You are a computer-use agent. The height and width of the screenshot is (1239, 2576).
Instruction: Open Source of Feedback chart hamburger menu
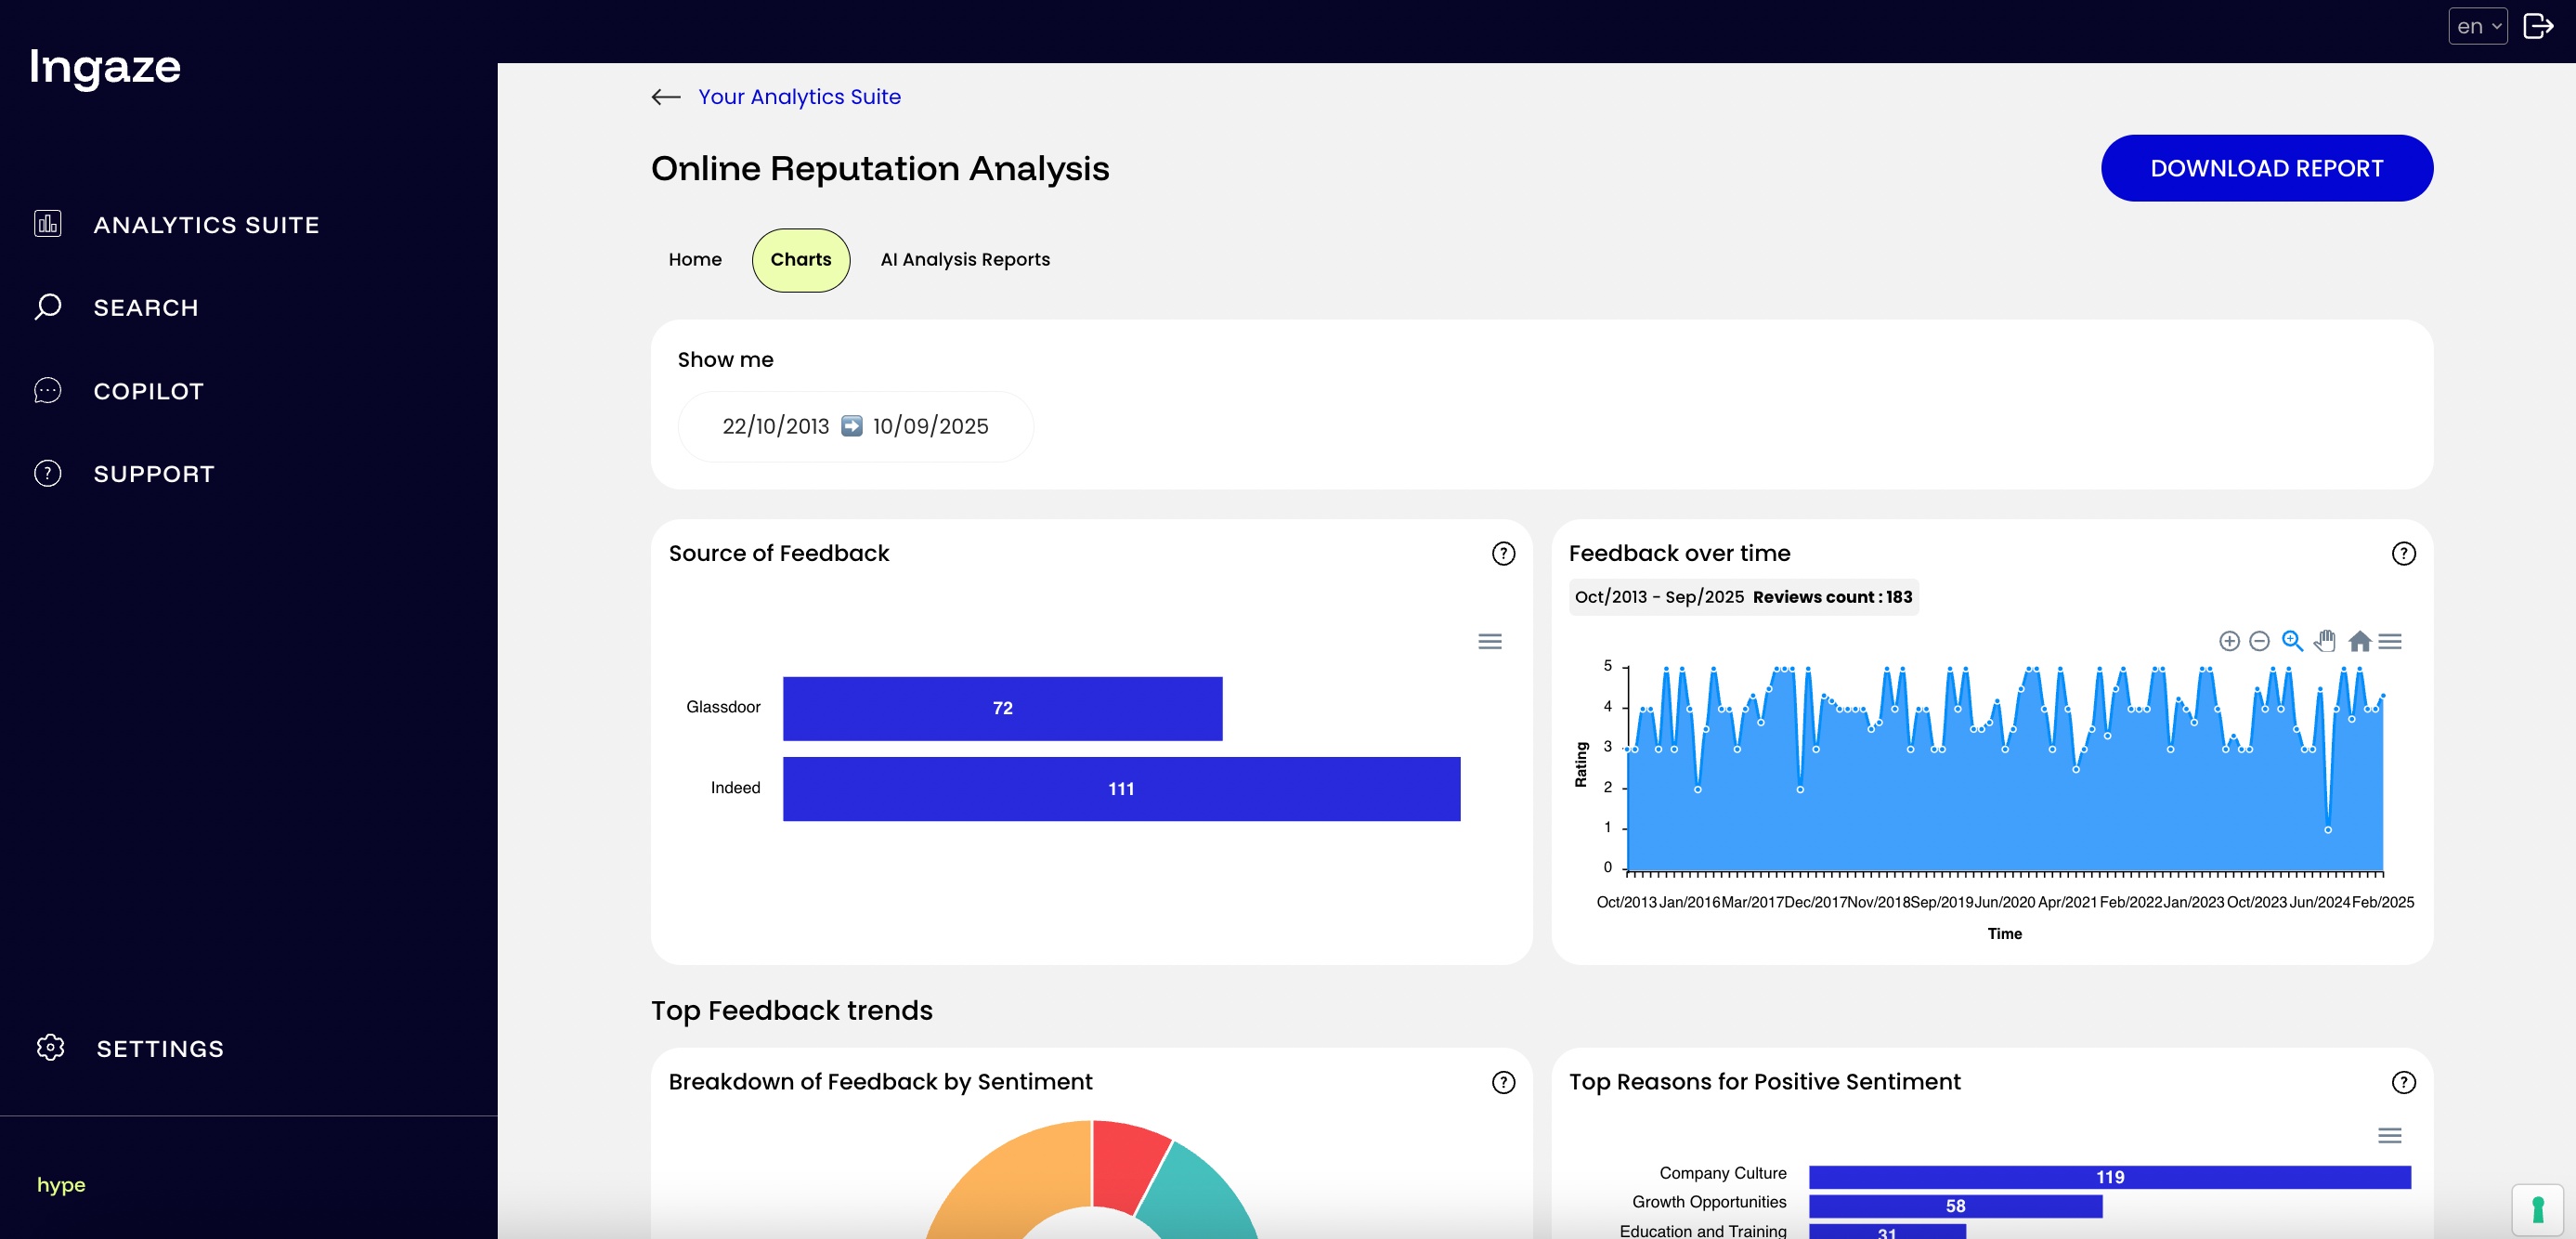1489,641
